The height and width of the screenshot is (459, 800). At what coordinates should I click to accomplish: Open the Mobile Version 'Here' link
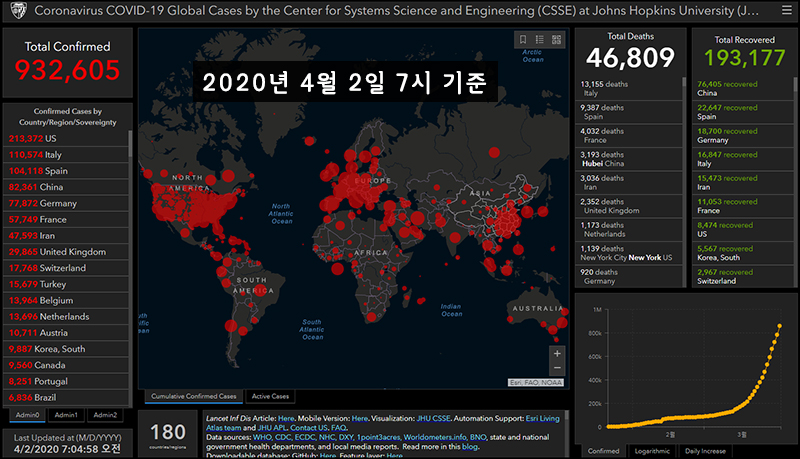click(x=360, y=418)
